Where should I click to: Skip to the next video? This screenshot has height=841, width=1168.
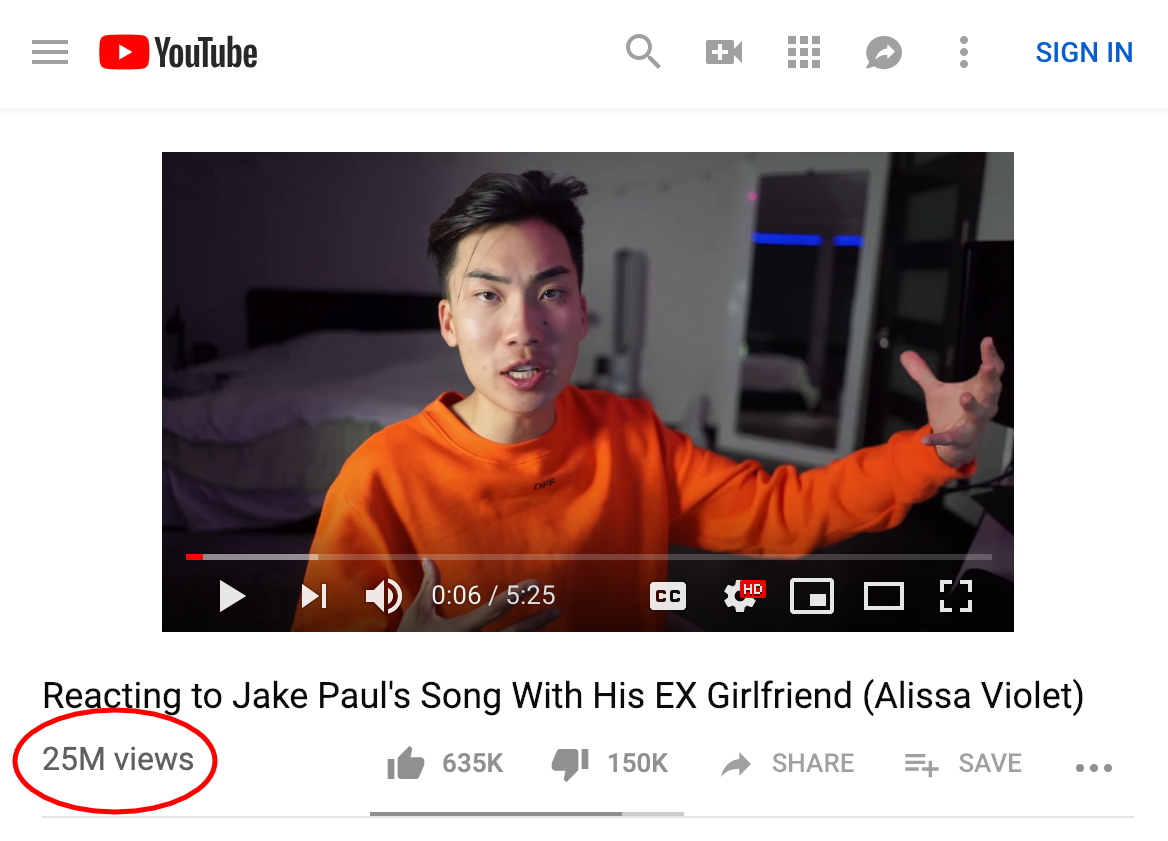[314, 596]
